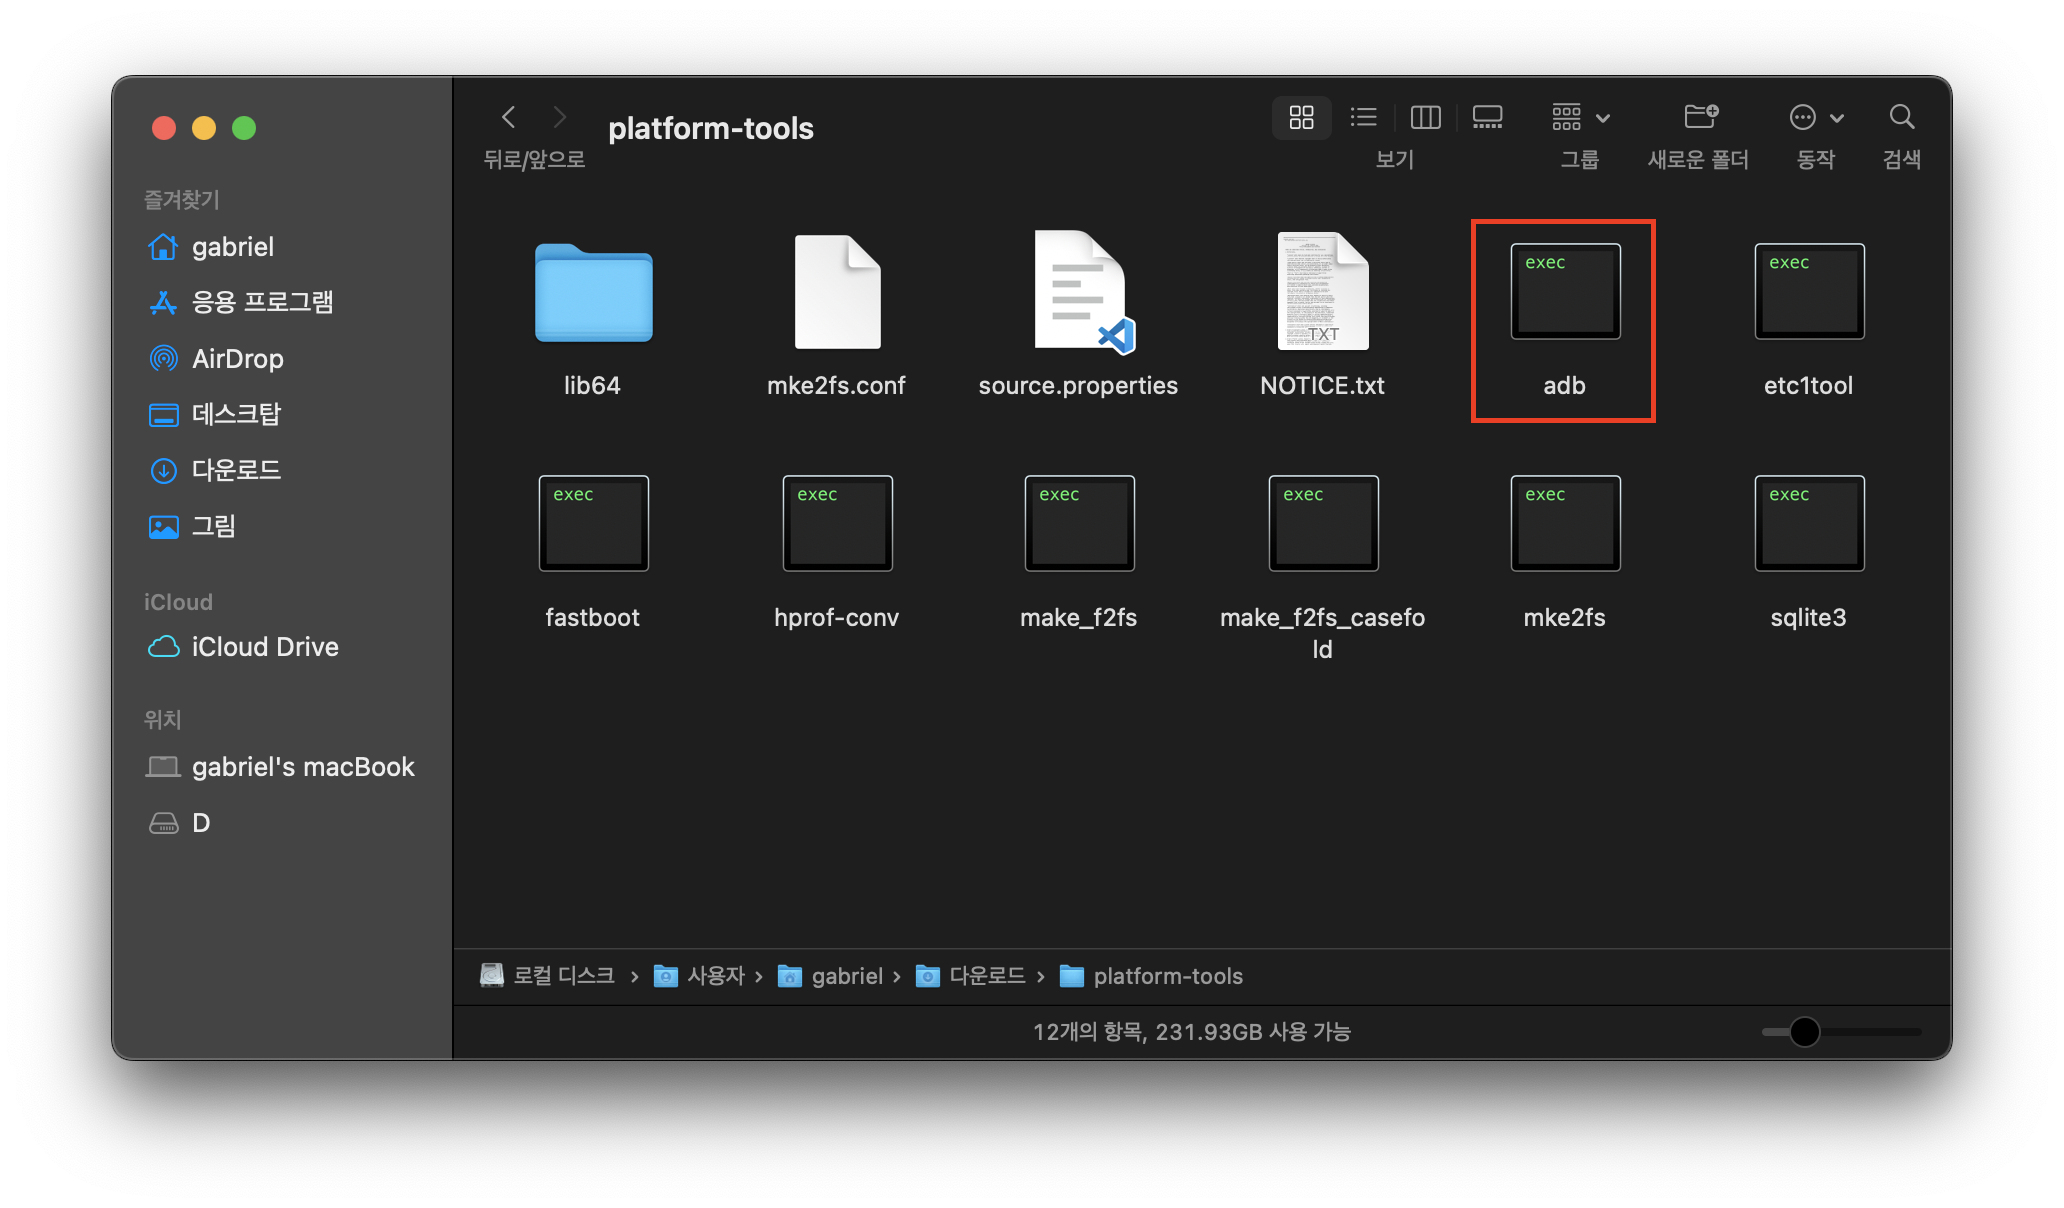
Task: Adjust the icon size slider
Action: (x=1804, y=1031)
